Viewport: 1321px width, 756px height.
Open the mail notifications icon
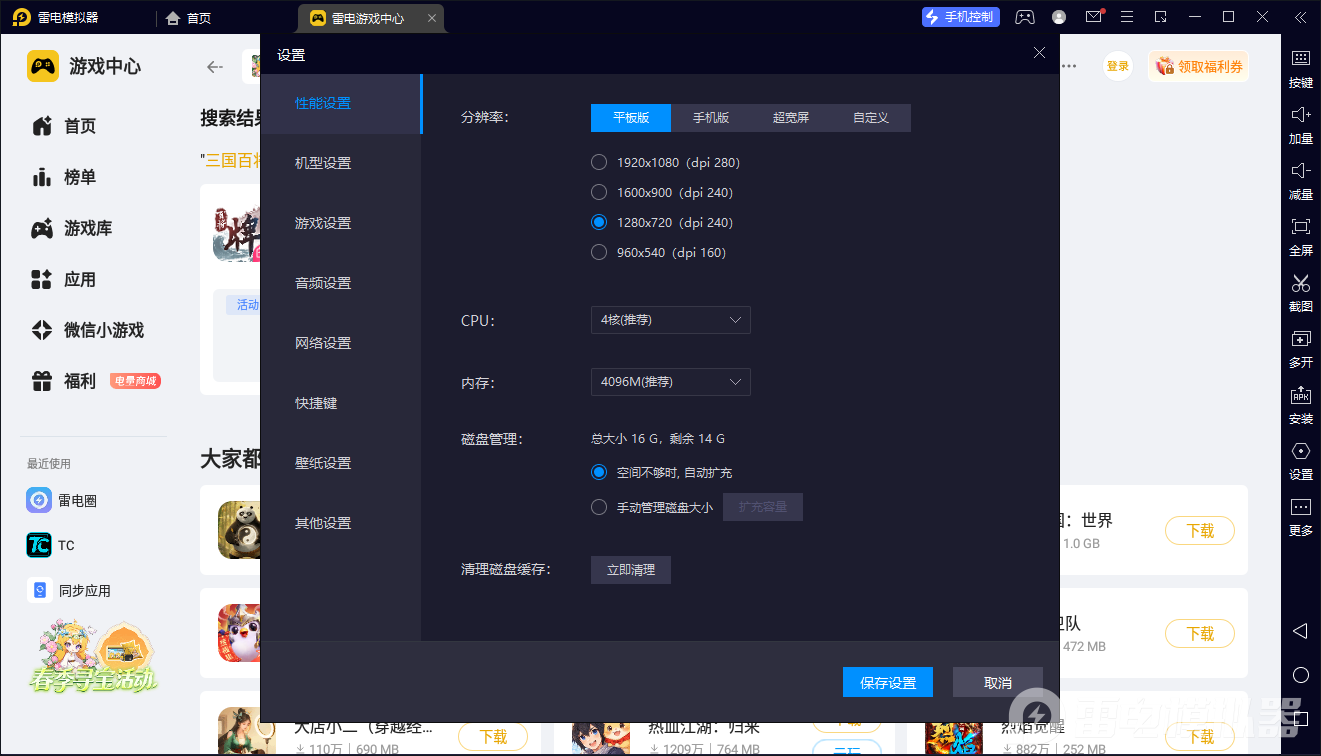tap(1094, 17)
